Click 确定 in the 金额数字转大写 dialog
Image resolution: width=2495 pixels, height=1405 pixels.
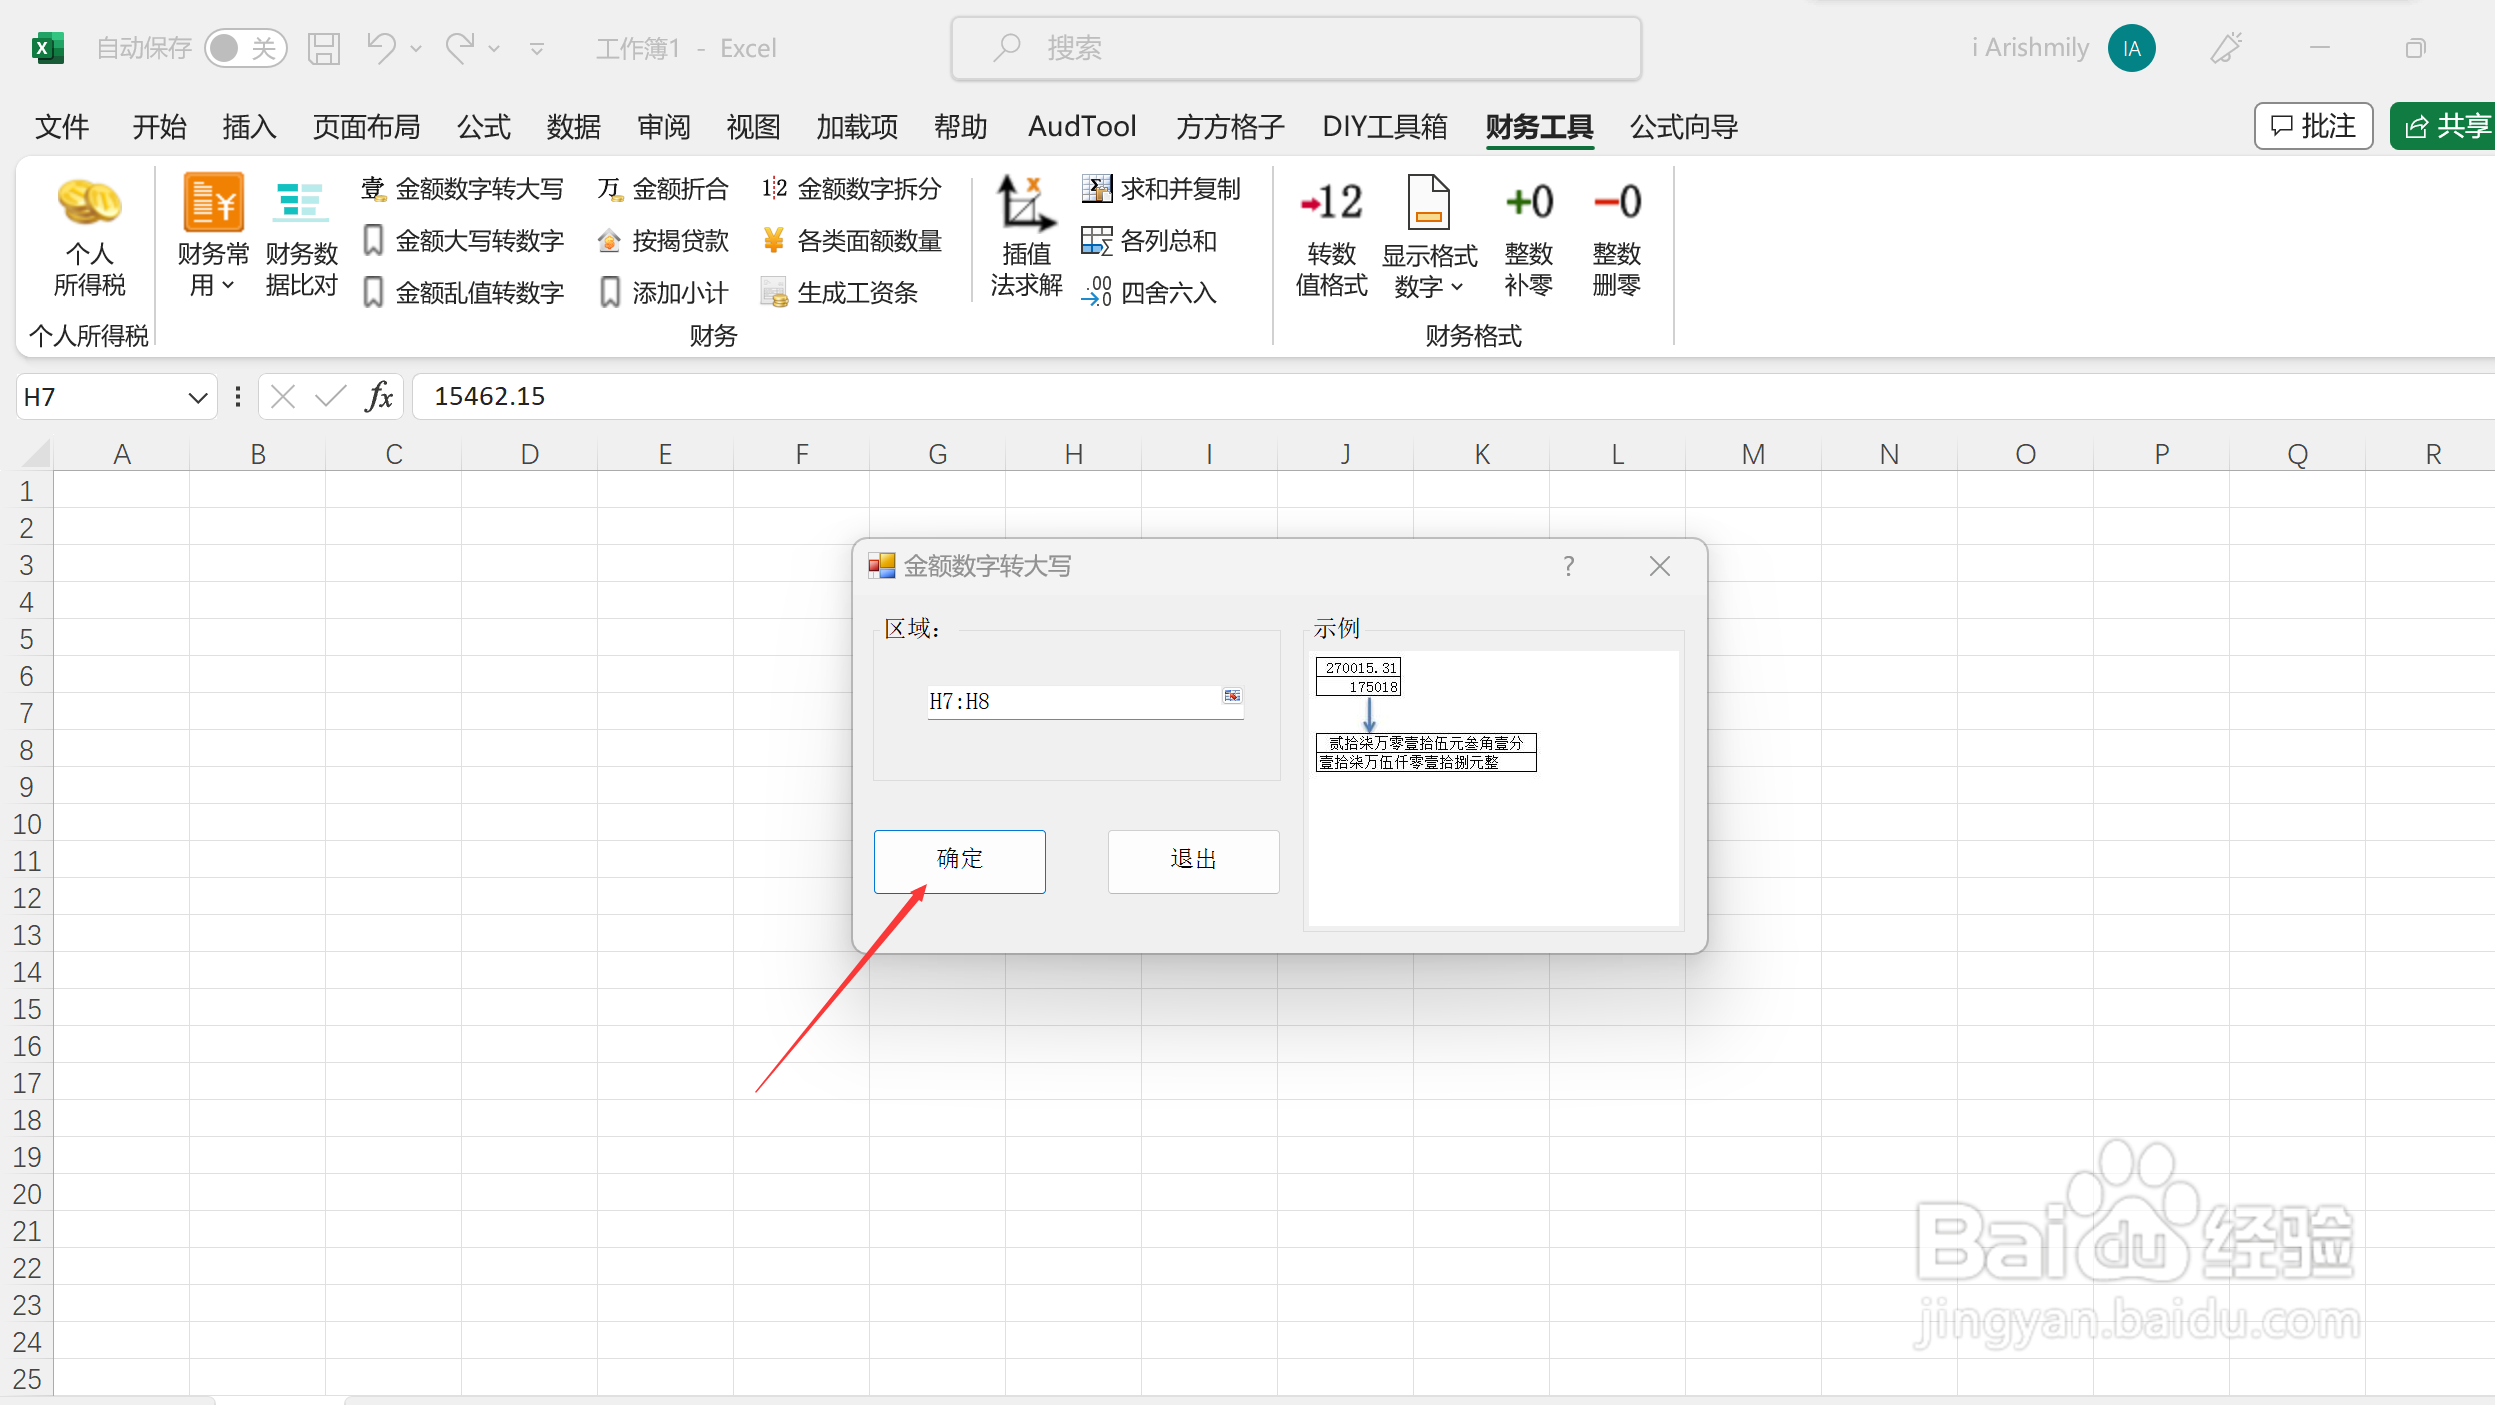coord(960,861)
